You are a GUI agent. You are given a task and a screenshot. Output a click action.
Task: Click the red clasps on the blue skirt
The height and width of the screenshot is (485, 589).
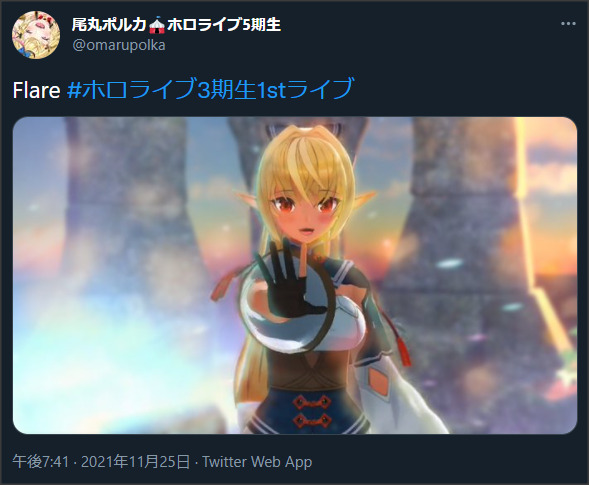point(310,411)
